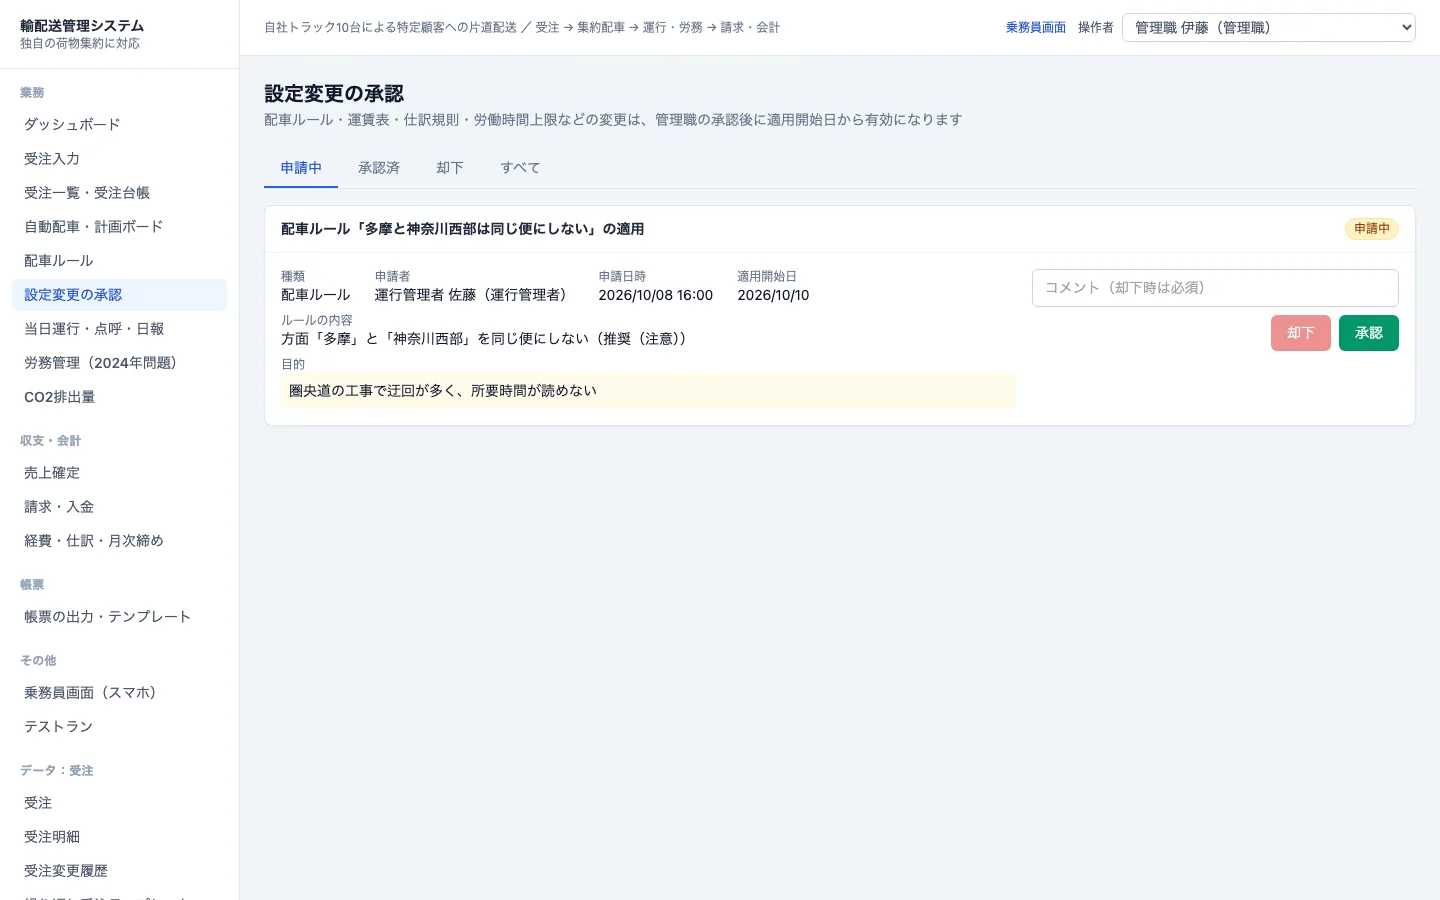Go to CO2排出量 page
1440x900 pixels.
click(x=120, y=397)
